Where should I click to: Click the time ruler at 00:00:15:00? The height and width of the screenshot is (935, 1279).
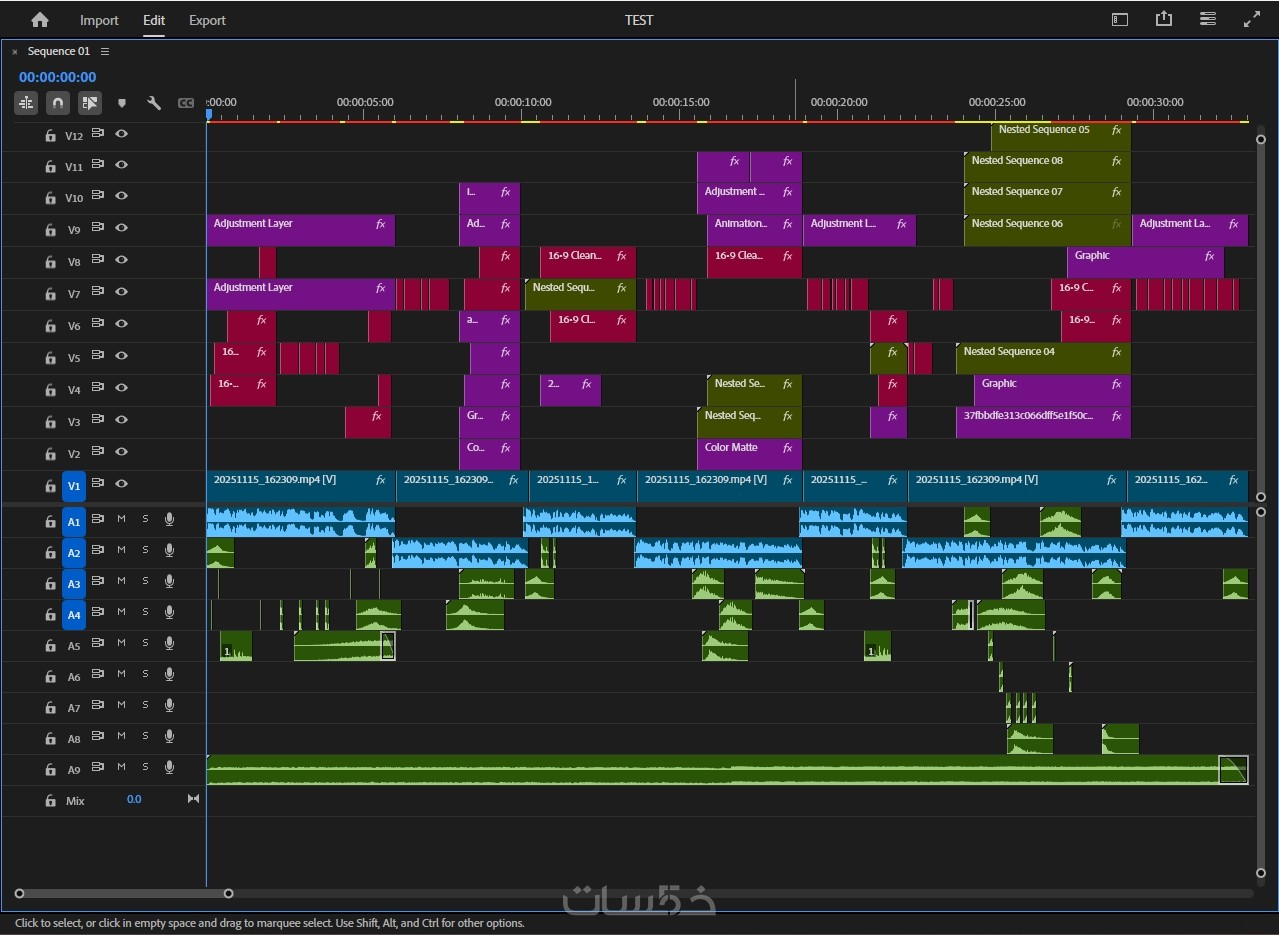[x=681, y=102]
